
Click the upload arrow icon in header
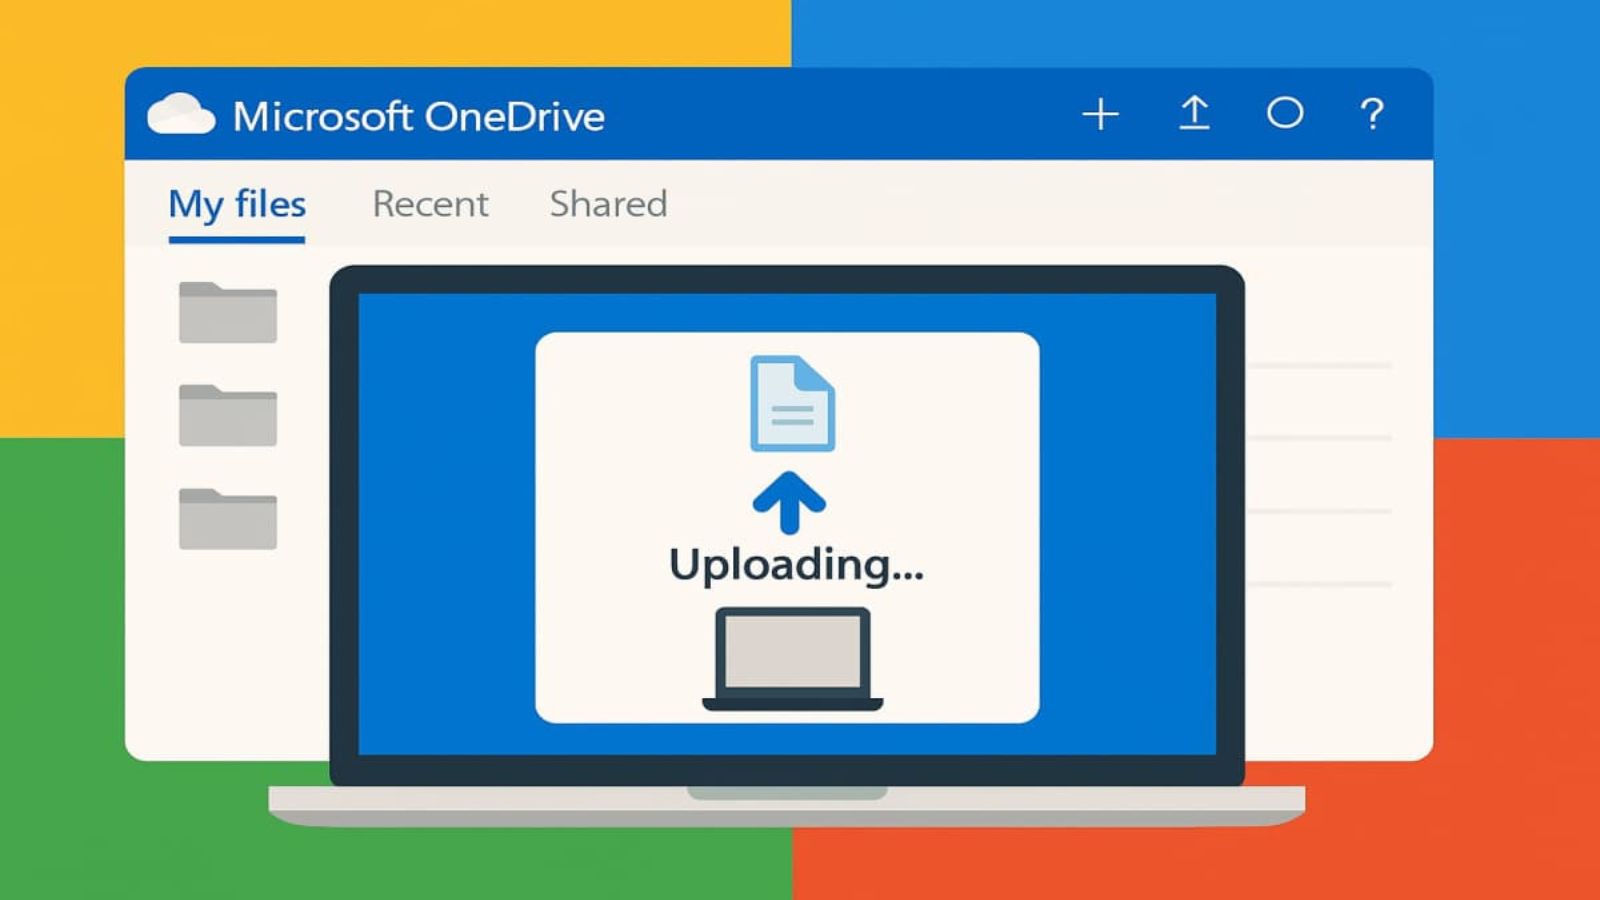[x=1194, y=113]
